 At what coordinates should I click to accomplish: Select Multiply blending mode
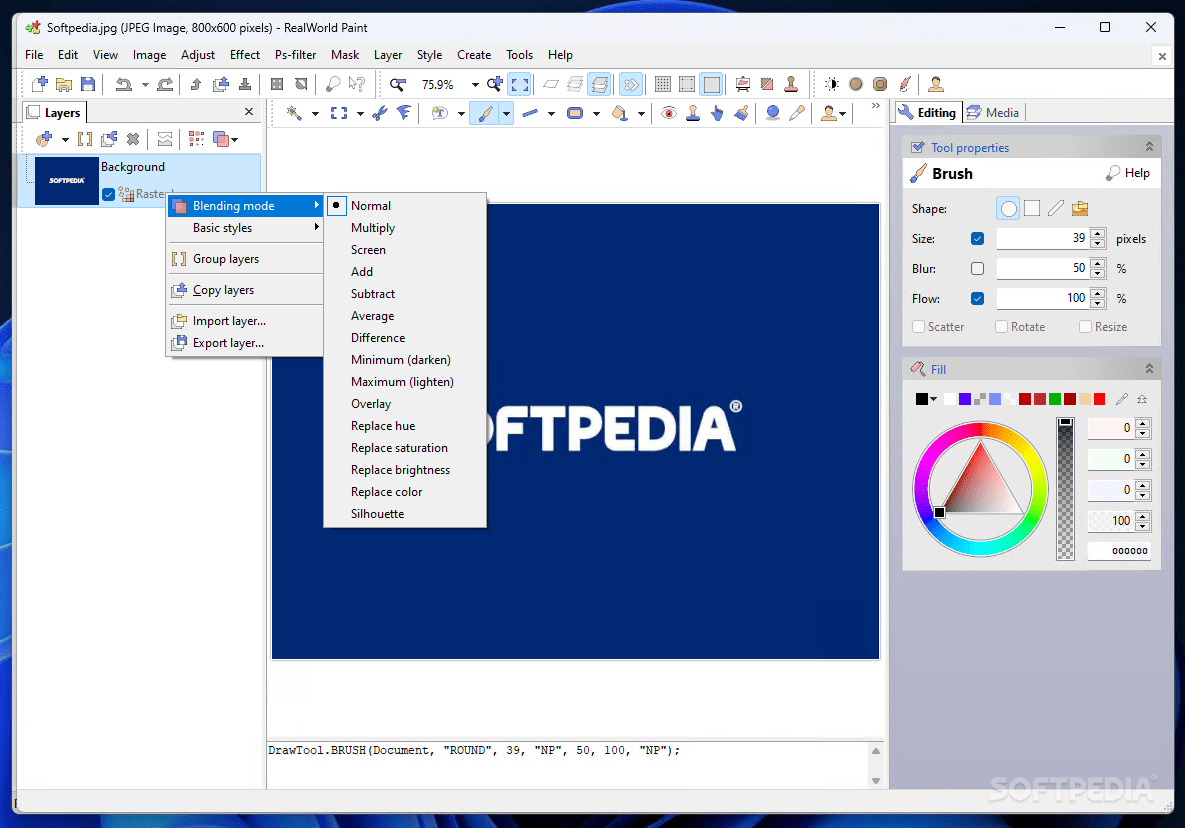tap(372, 227)
